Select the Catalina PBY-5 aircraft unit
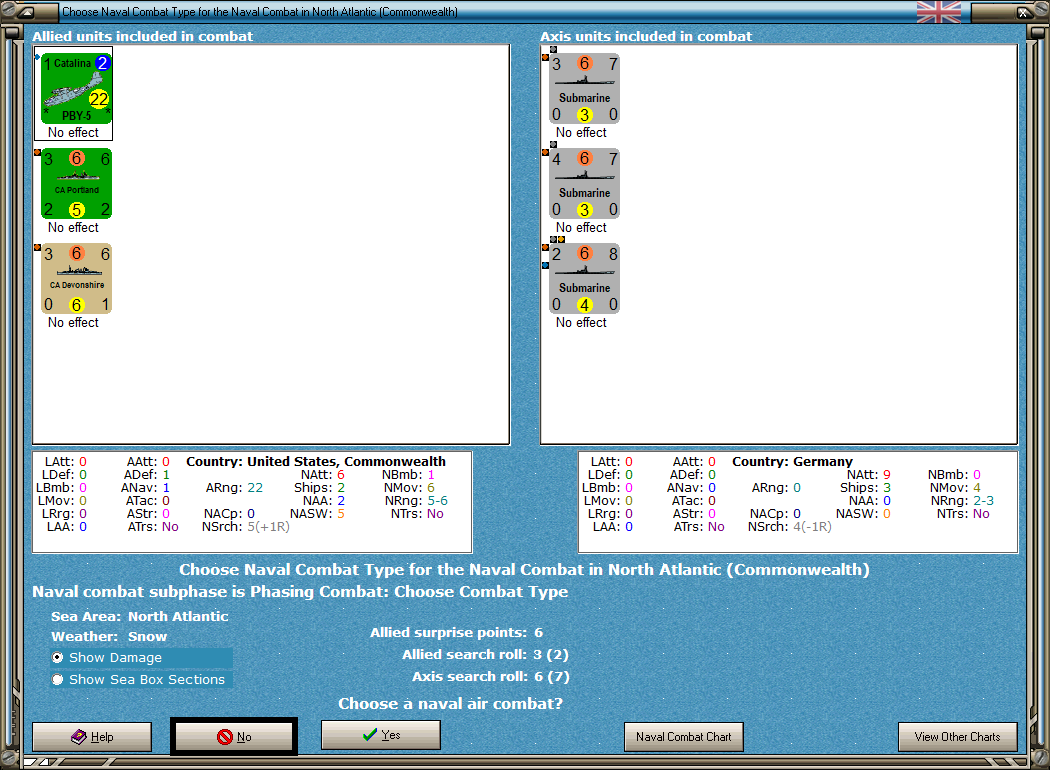The image size is (1050, 770). click(x=76, y=88)
